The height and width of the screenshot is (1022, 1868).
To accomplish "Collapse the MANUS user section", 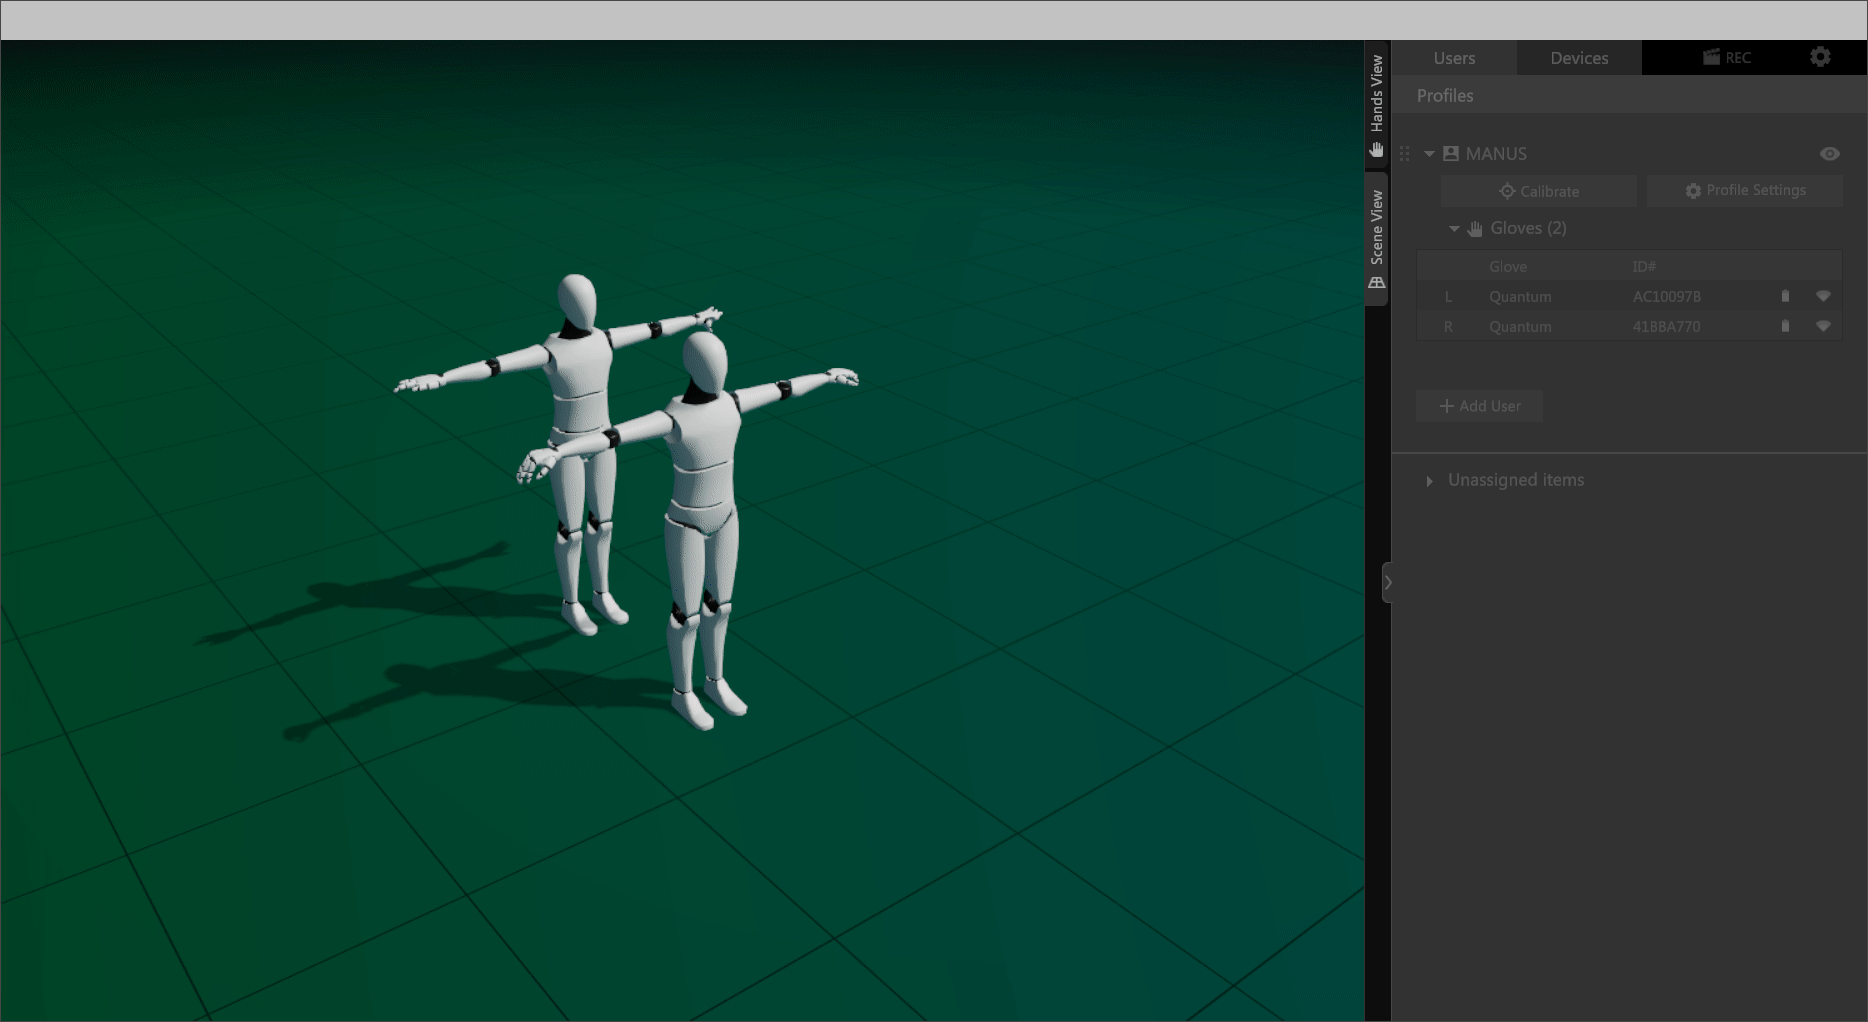I will [1429, 154].
